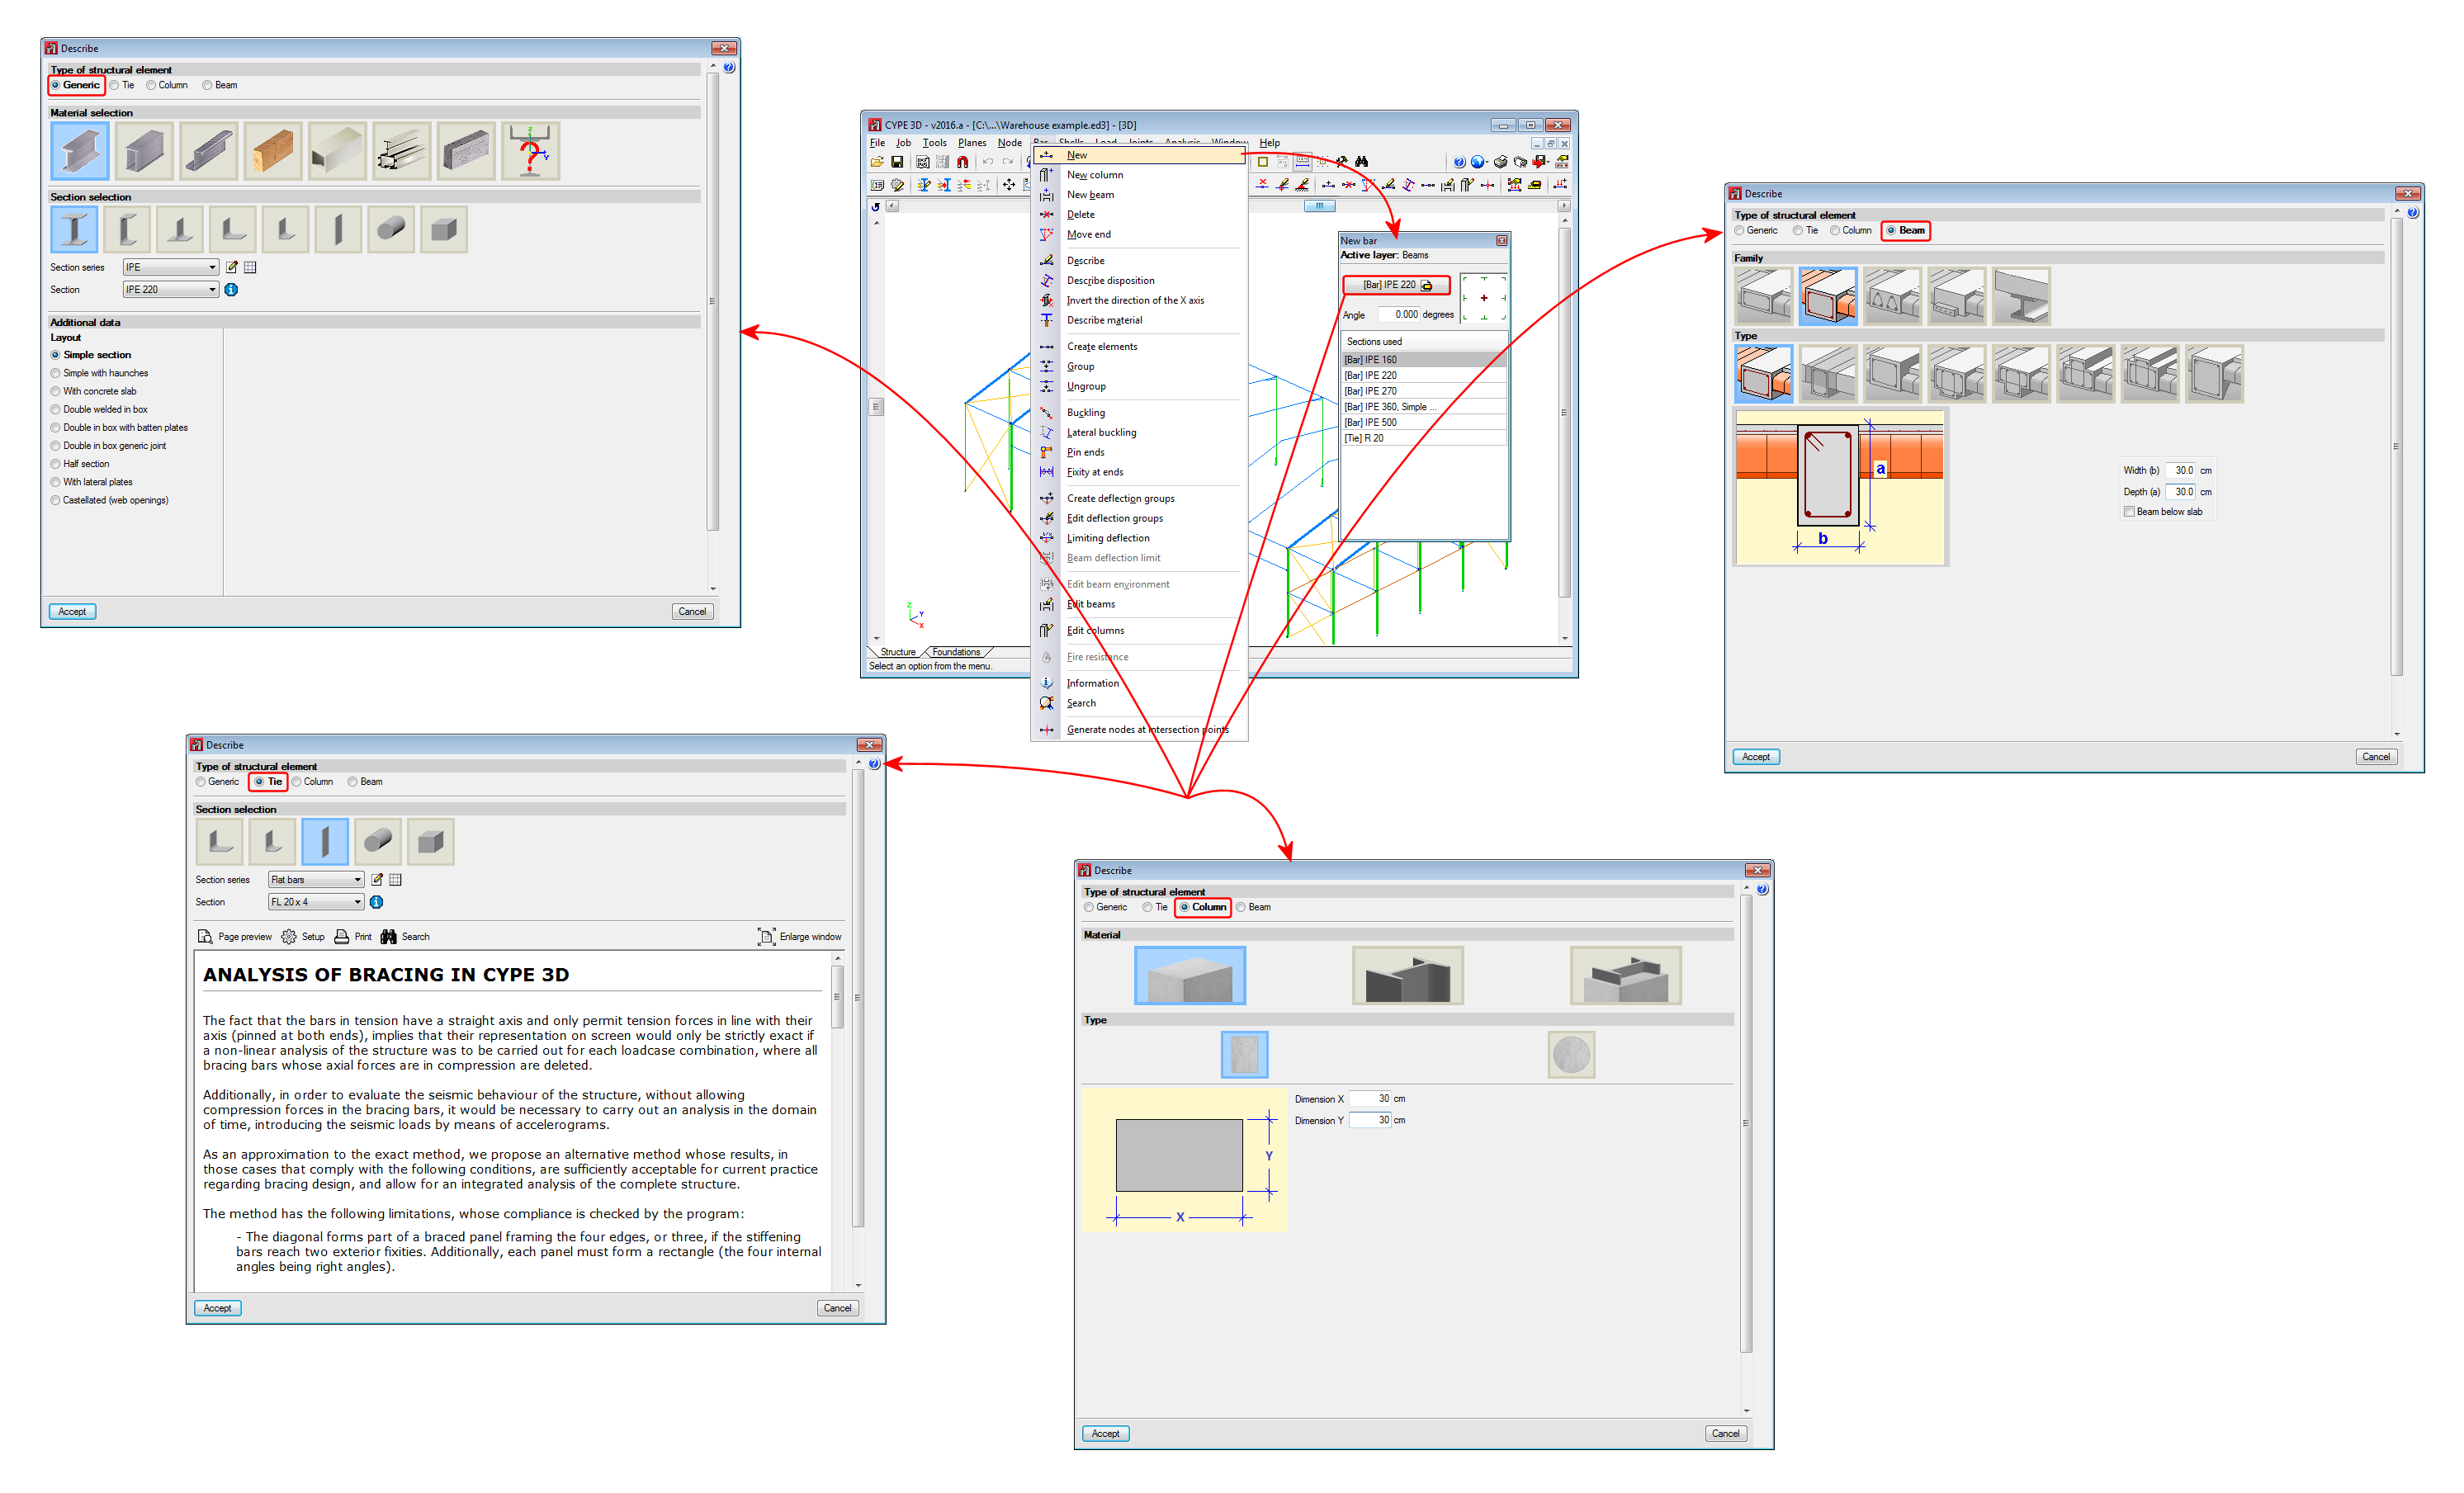Edit the IPE section series icon
Image resolution: width=2464 pixels, height=1493 pixels.
[232, 267]
